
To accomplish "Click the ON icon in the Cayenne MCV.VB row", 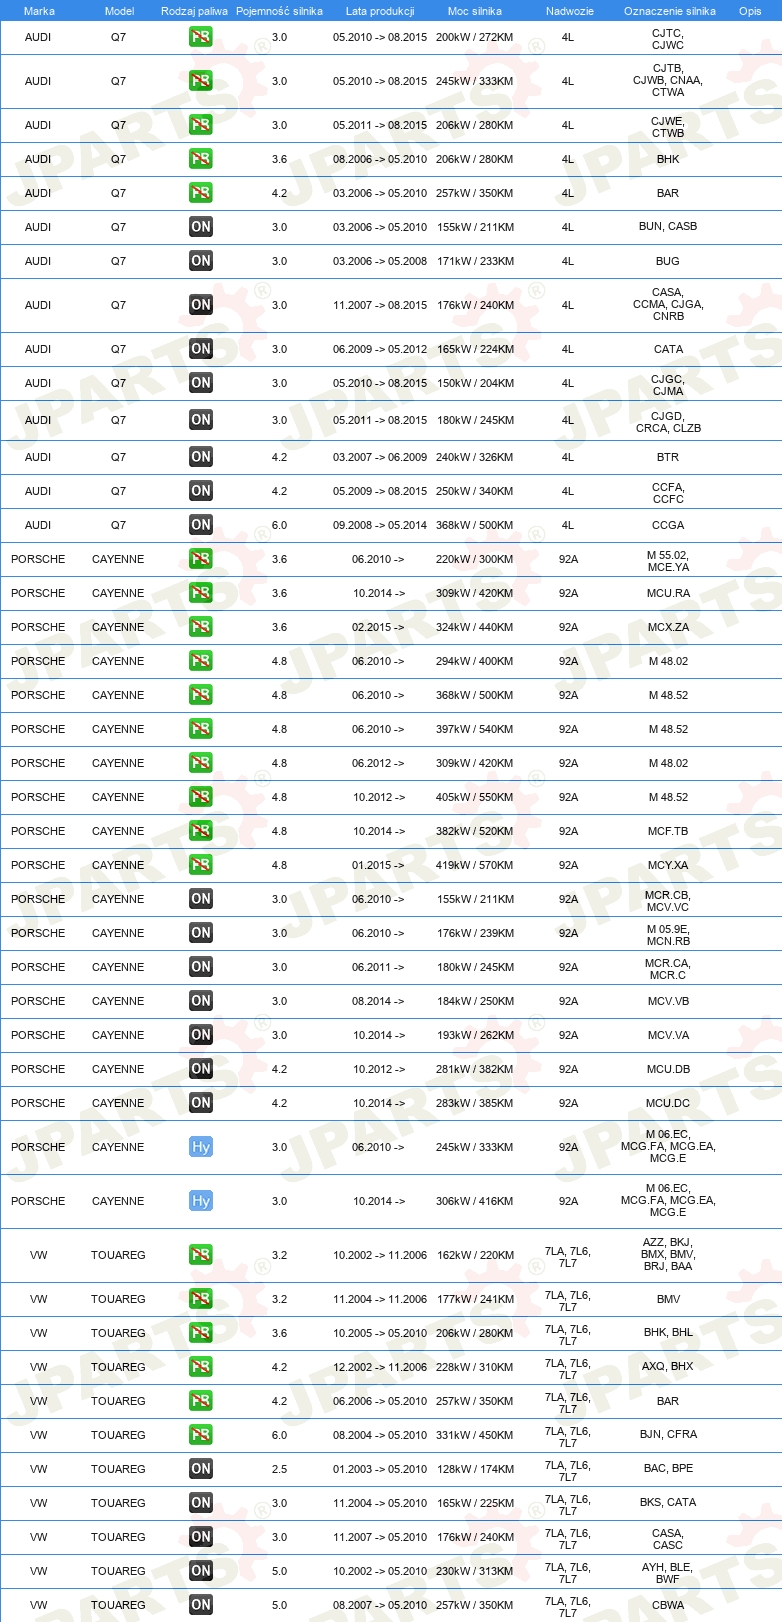I will point(201,1001).
